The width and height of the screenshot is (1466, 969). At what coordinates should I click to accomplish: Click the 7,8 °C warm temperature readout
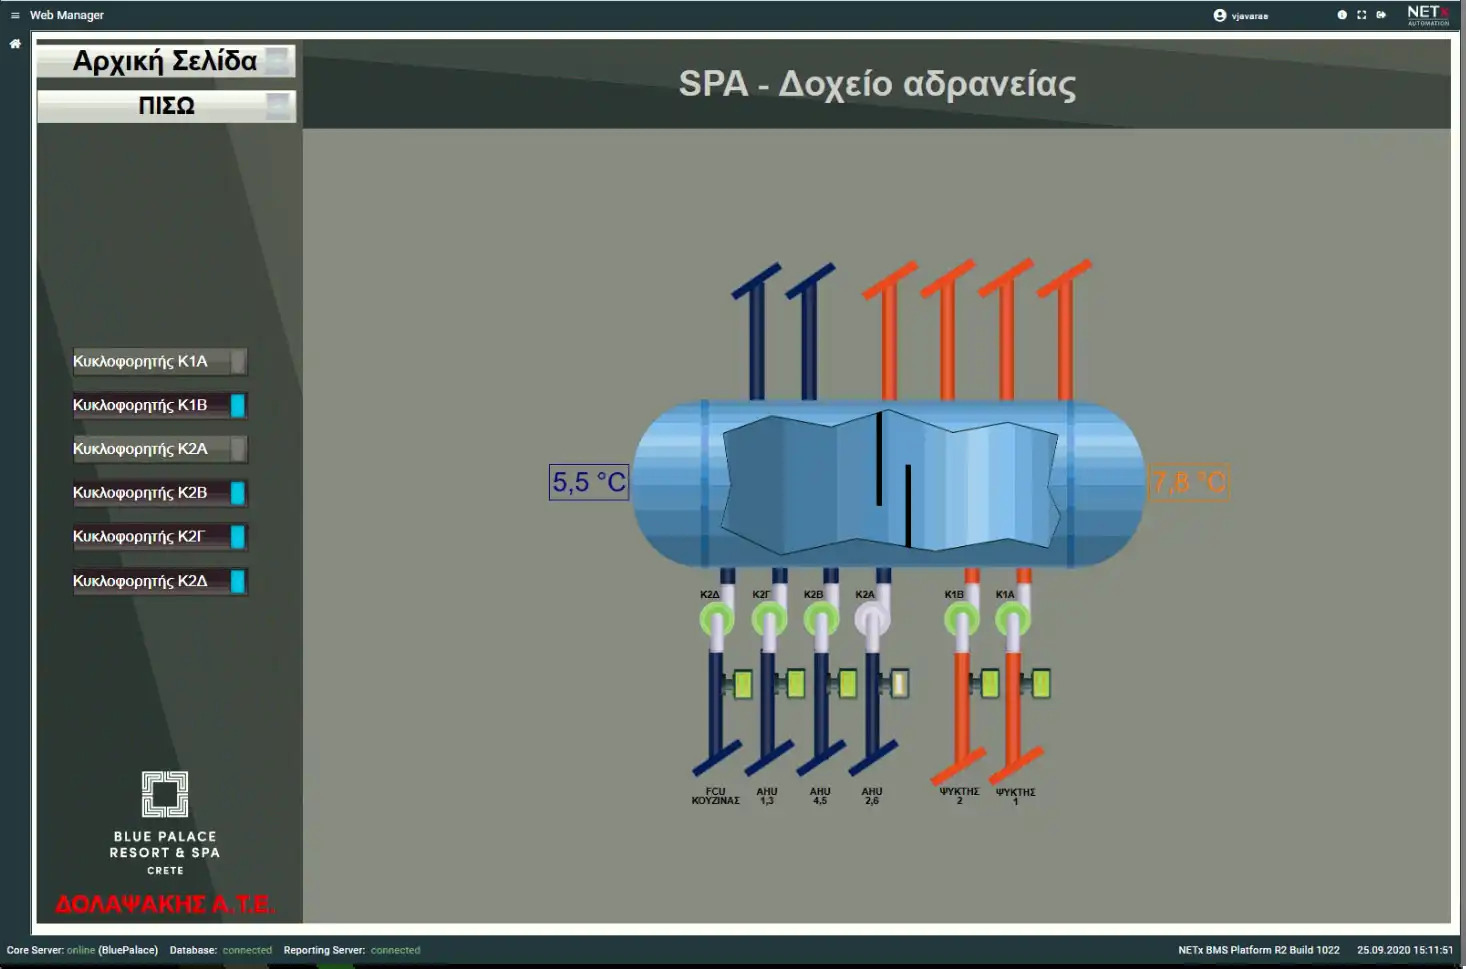(x=1189, y=483)
